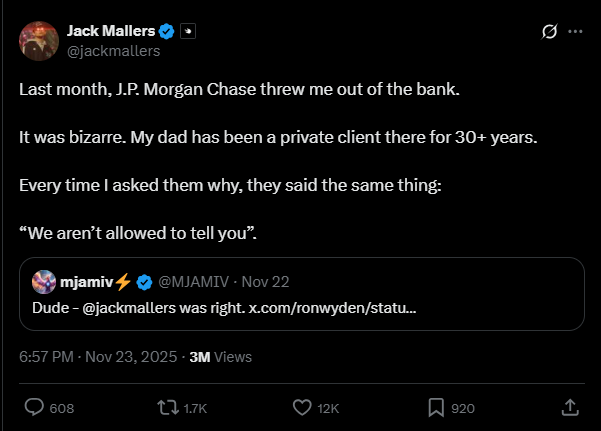Open the three-dot More menu

click(575, 31)
